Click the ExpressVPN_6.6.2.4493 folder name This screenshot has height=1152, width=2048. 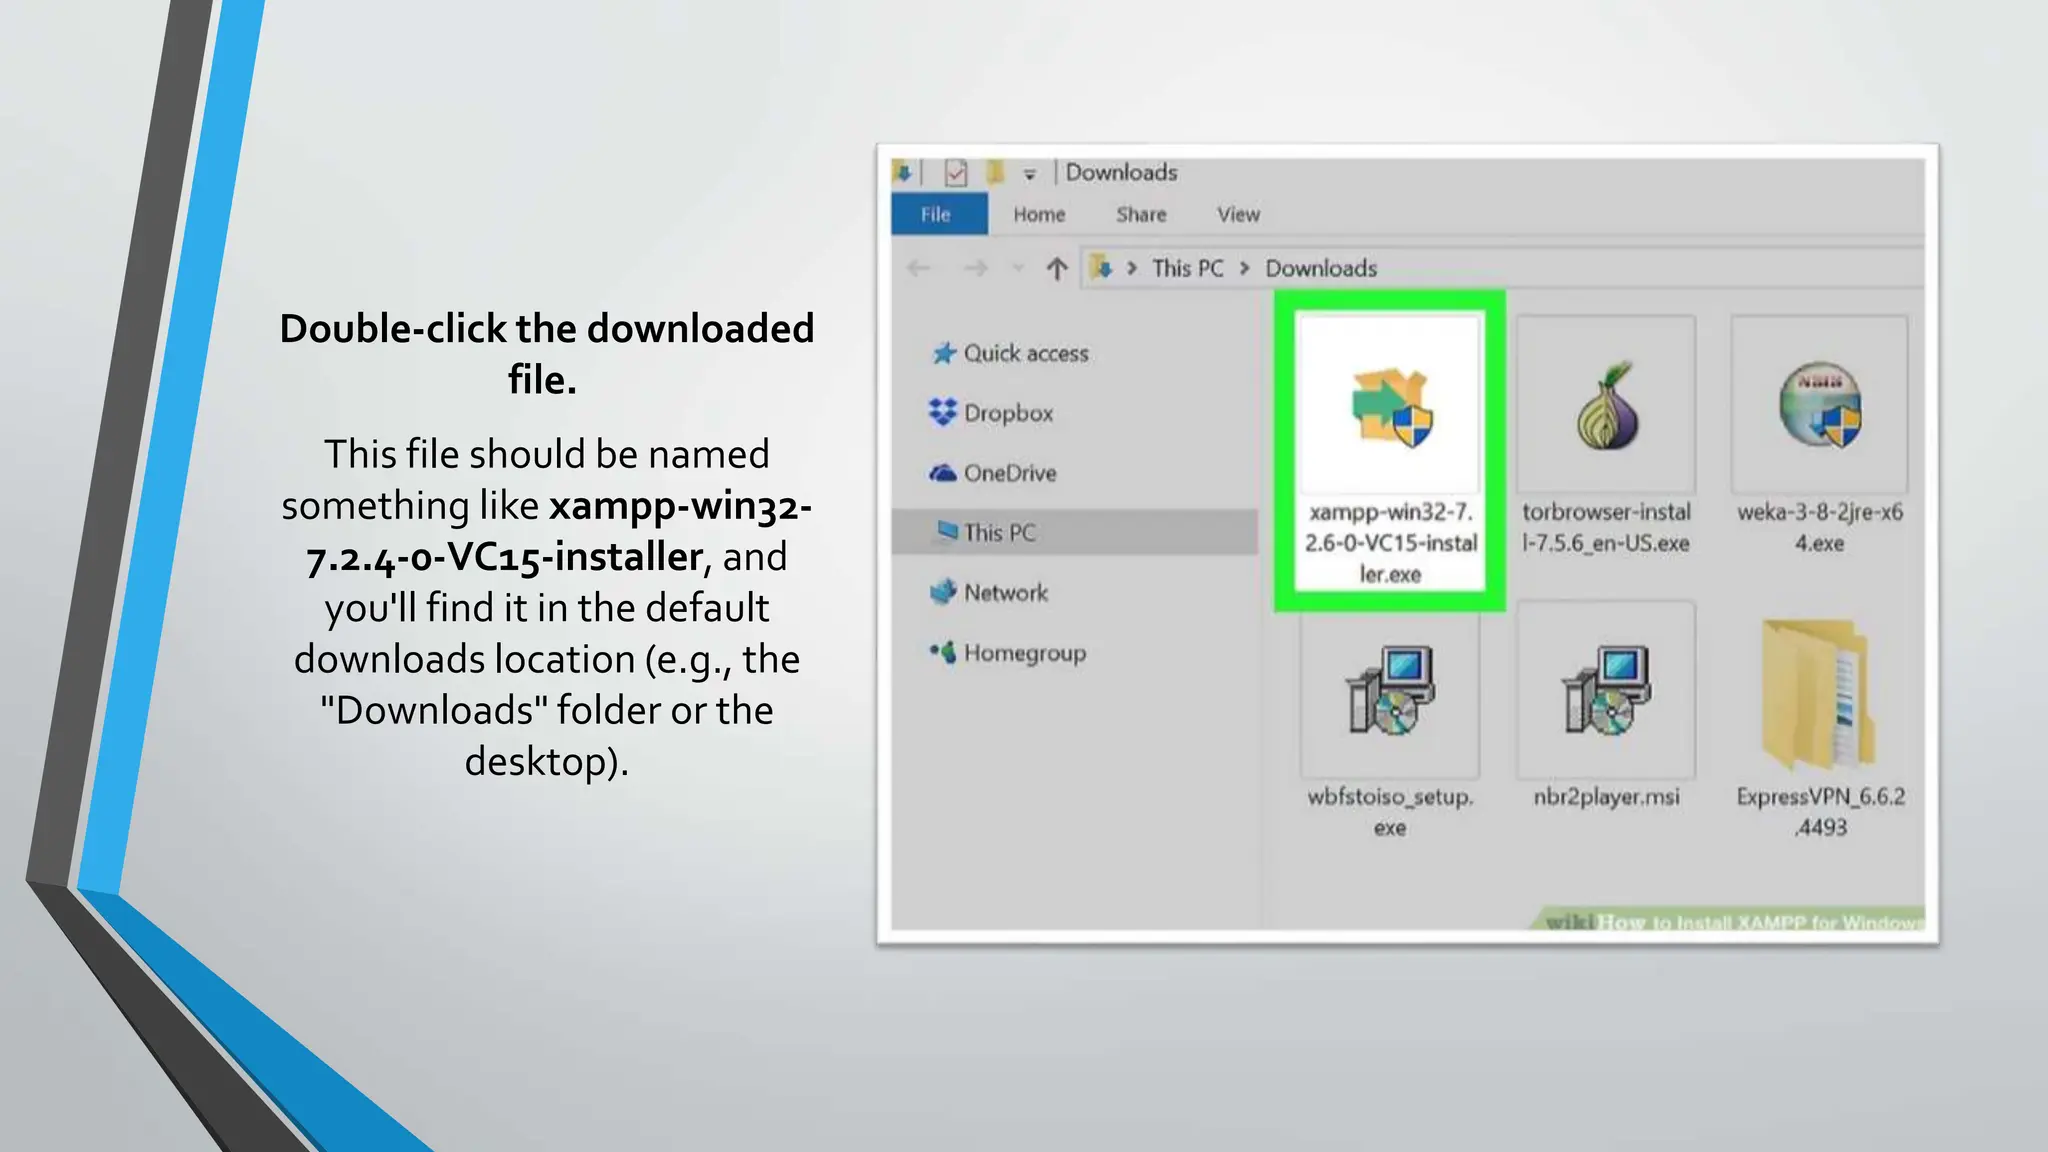[x=1820, y=811]
